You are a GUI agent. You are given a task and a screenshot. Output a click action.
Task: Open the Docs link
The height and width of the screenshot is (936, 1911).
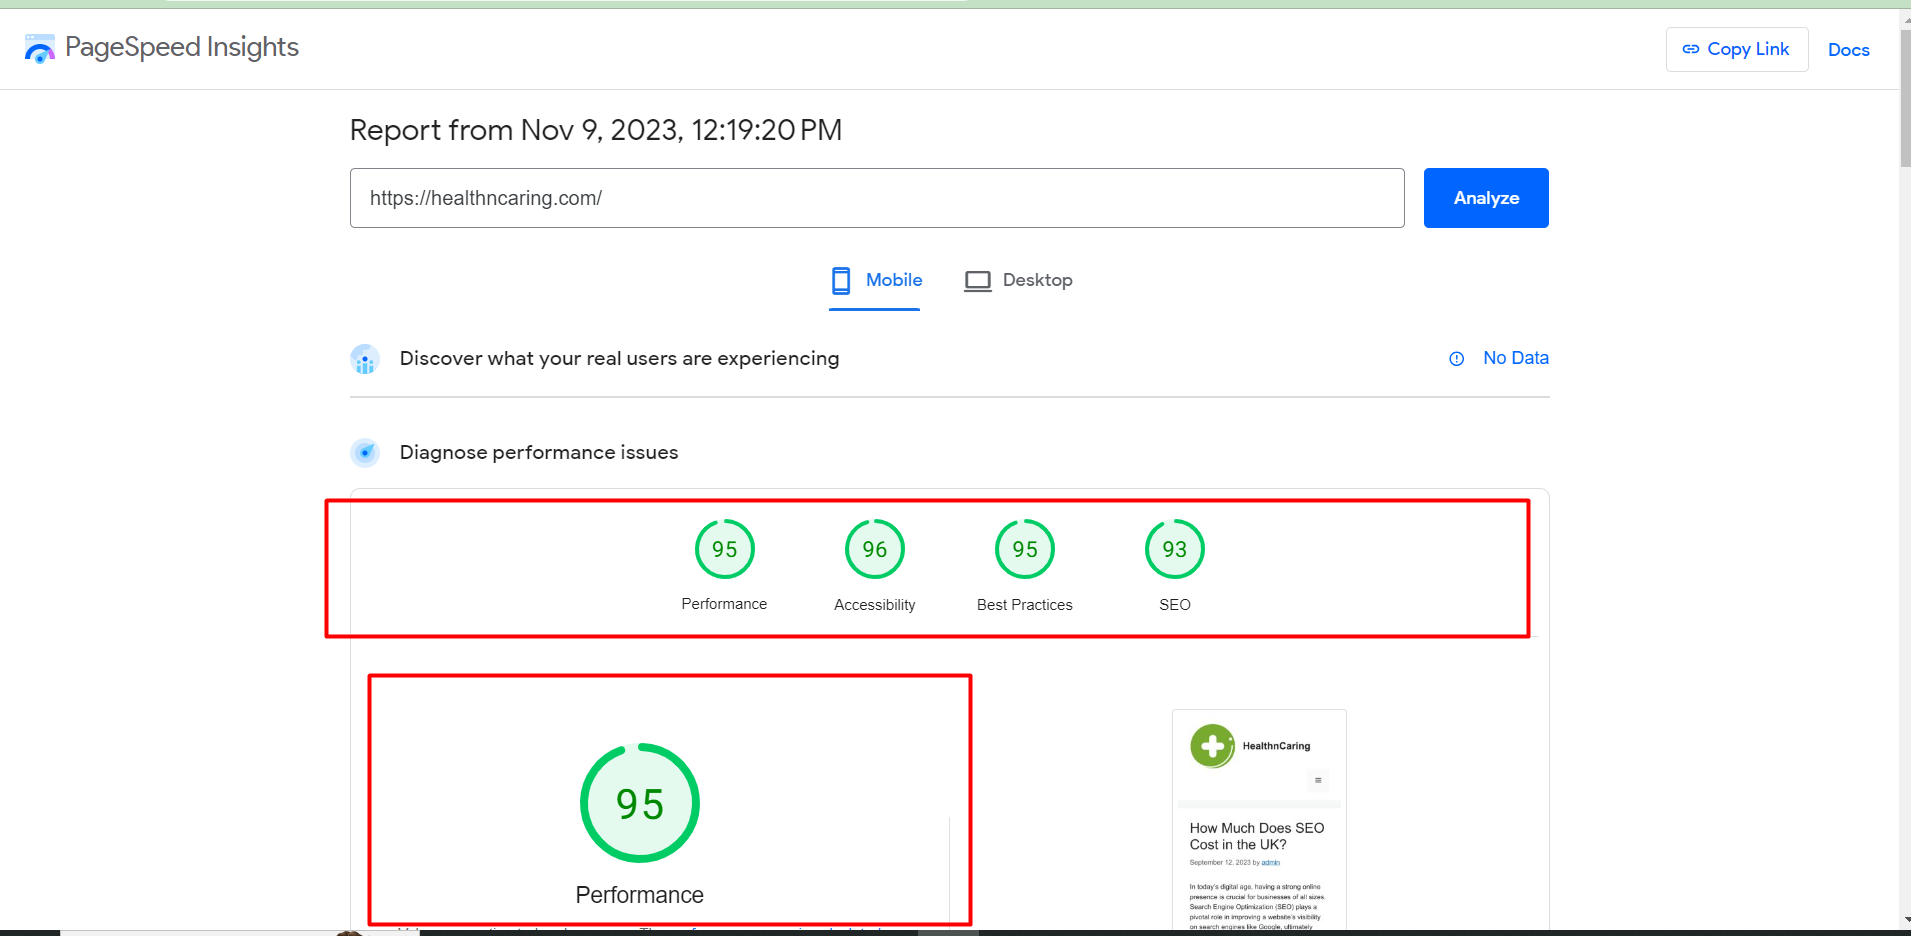pos(1848,50)
